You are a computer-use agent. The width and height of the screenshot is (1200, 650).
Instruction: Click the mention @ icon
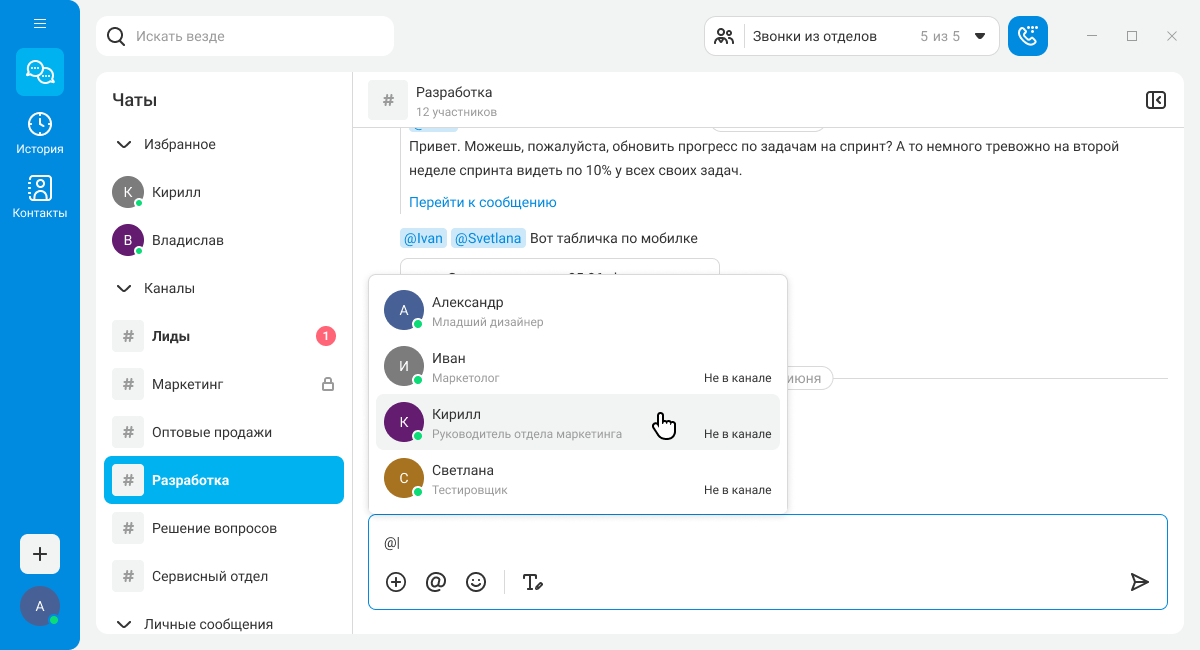coord(436,582)
